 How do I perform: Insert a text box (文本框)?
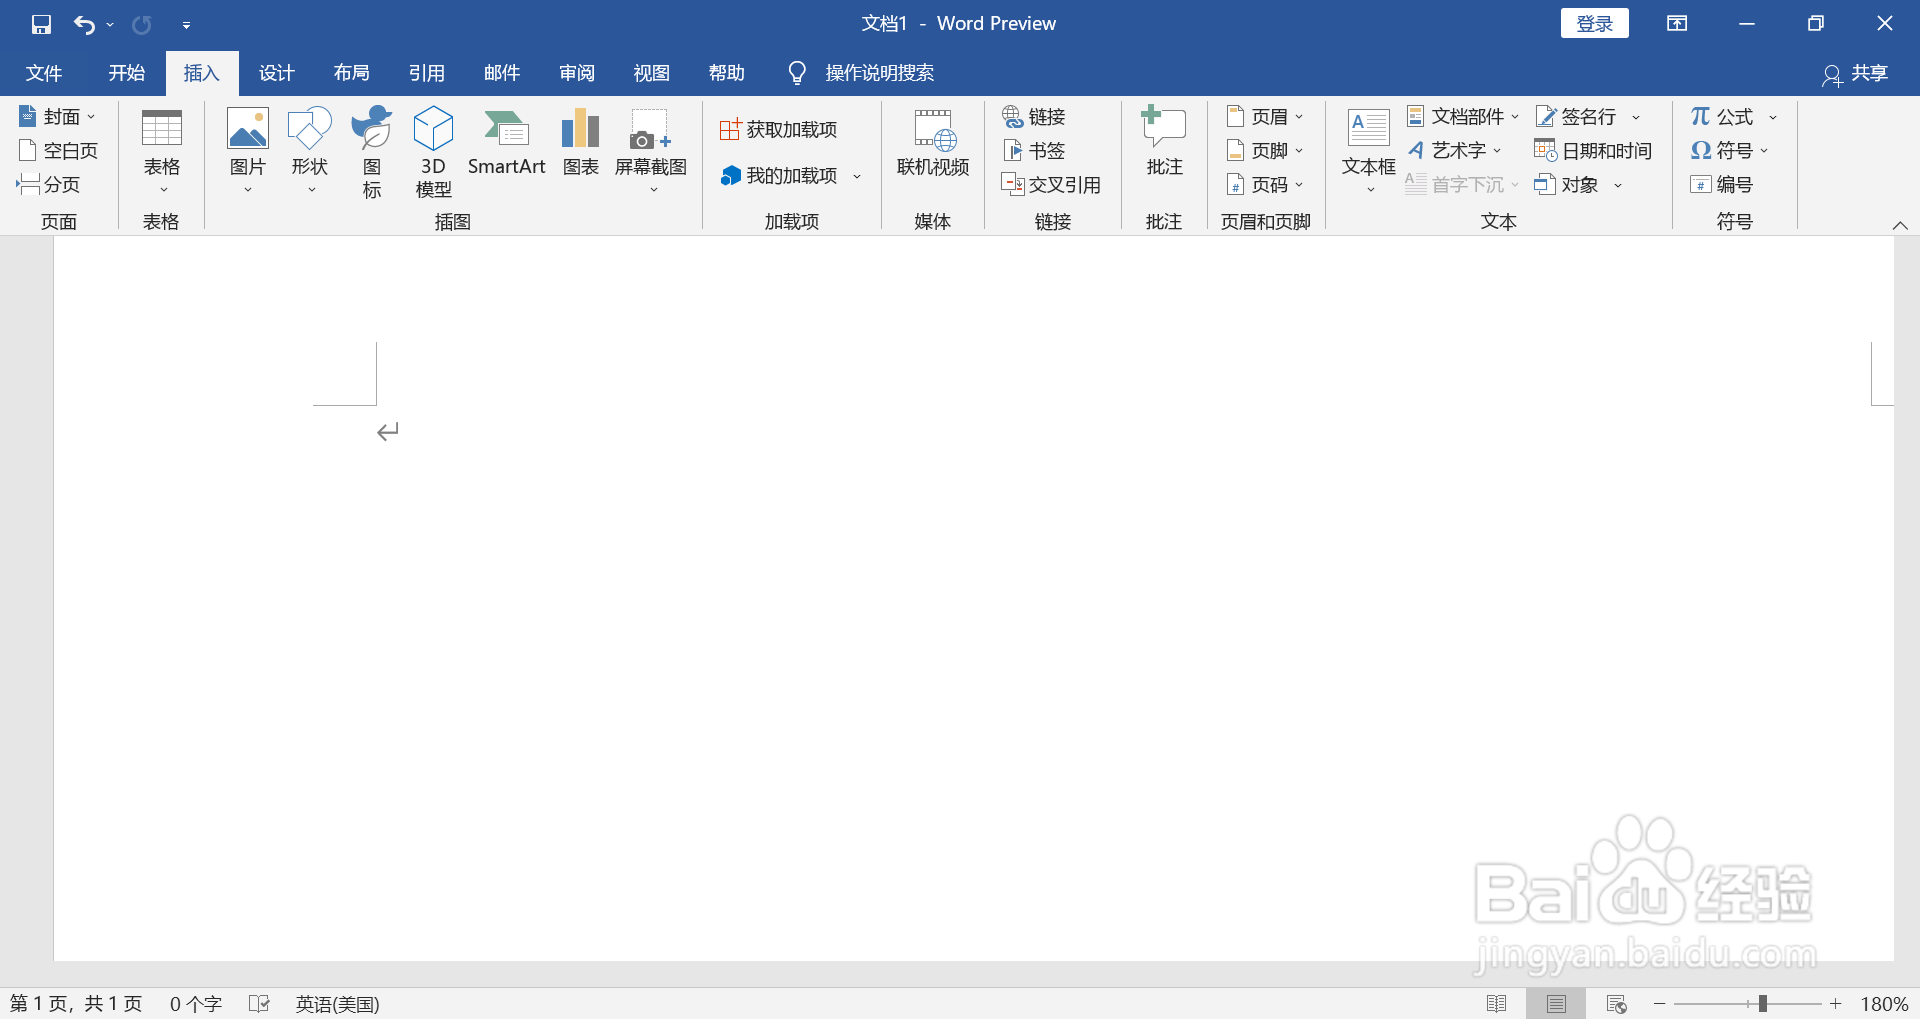click(x=1368, y=152)
